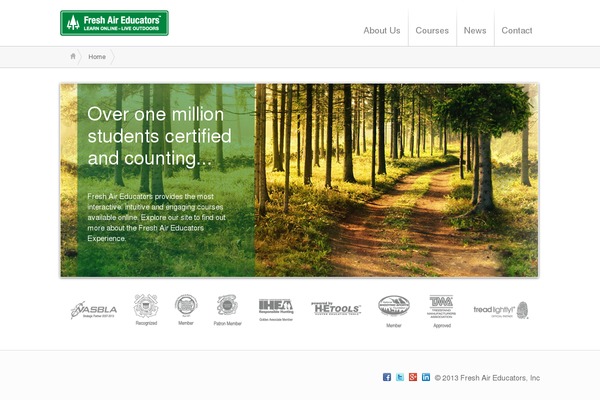Screen dimensions: 600x400
Task: Click the Tread Lightly logo
Action: point(501,310)
